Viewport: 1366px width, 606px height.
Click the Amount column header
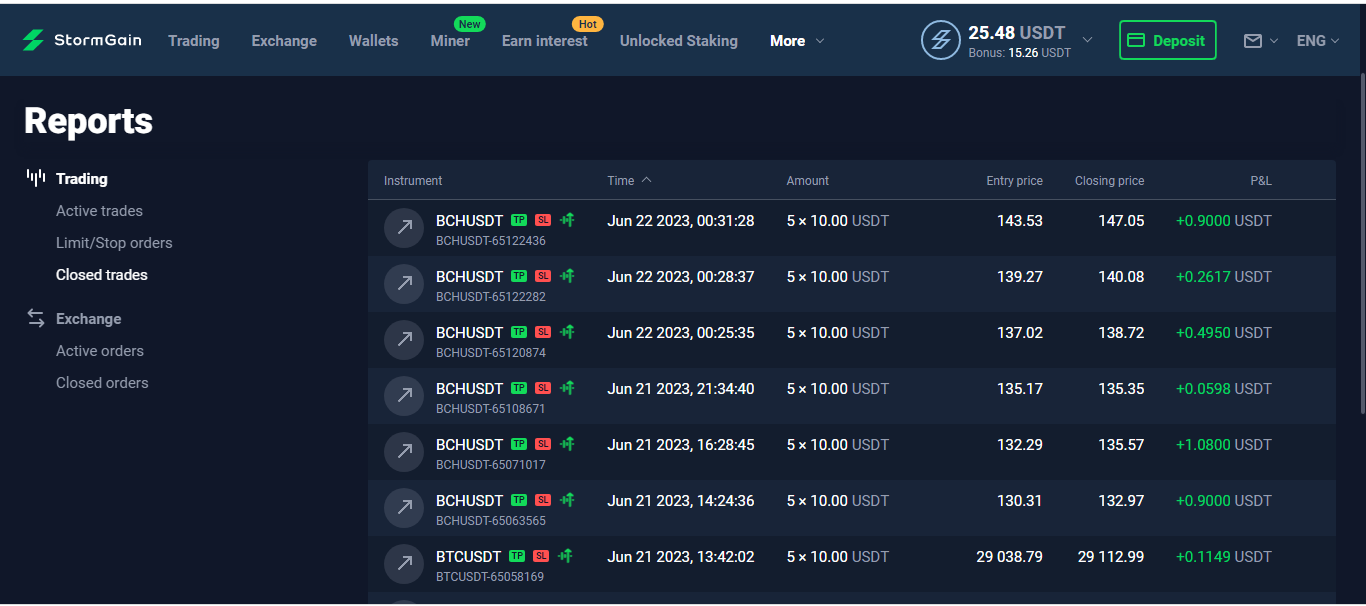pos(808,181)
